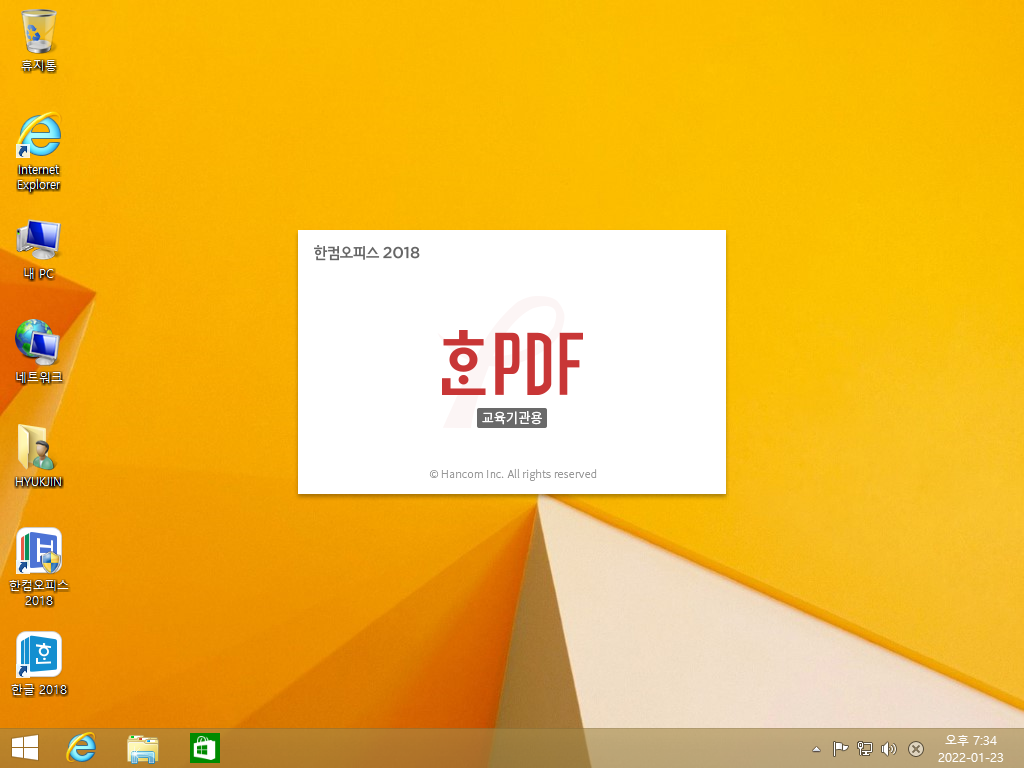Open the Recycle Bin (휴지통) desktop icon

click(x=39, y=40)
